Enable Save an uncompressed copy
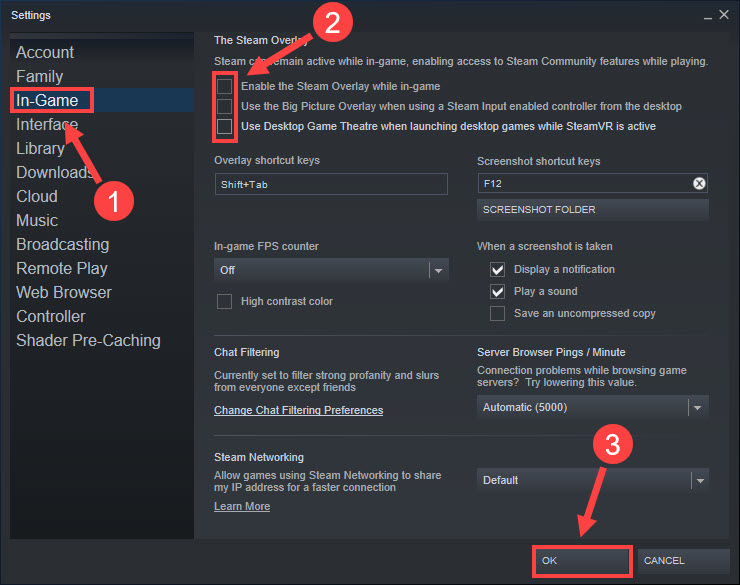Screen dimensions: 740x585 click(x=497, y=313)
